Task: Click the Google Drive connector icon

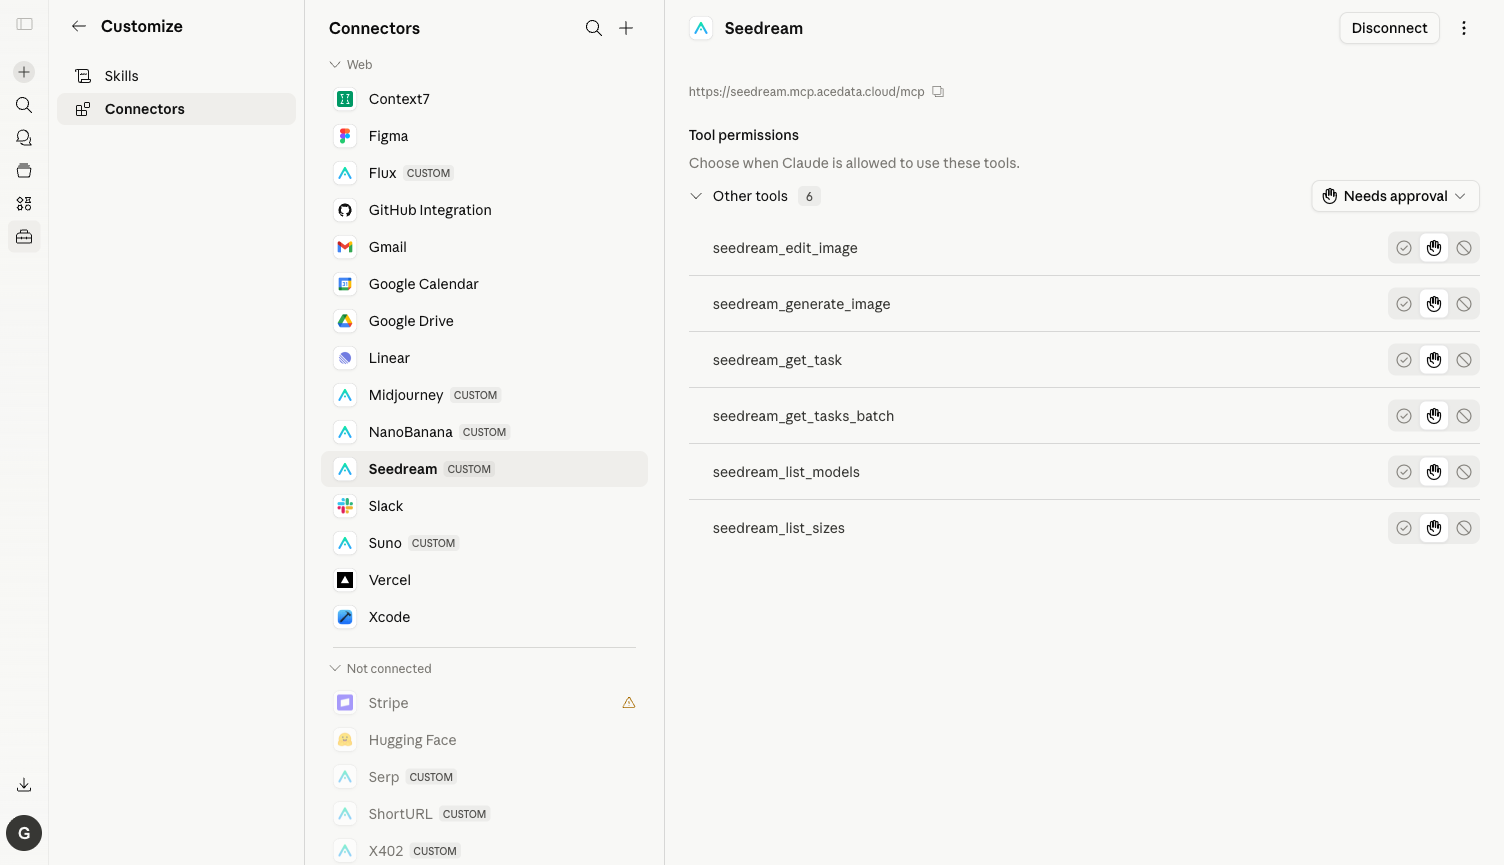Action: (x=345, y=321)
